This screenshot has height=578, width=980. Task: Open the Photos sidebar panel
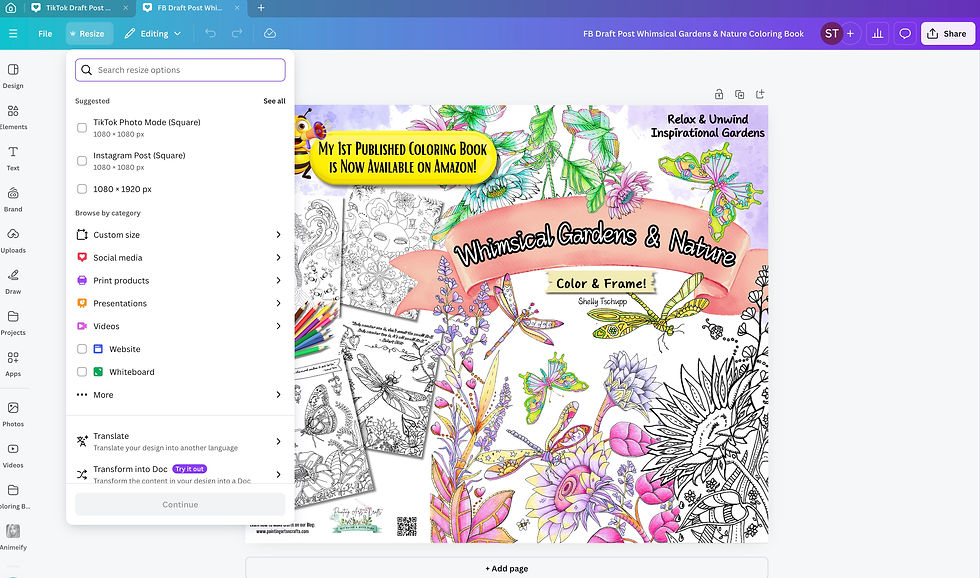[12, 414]
